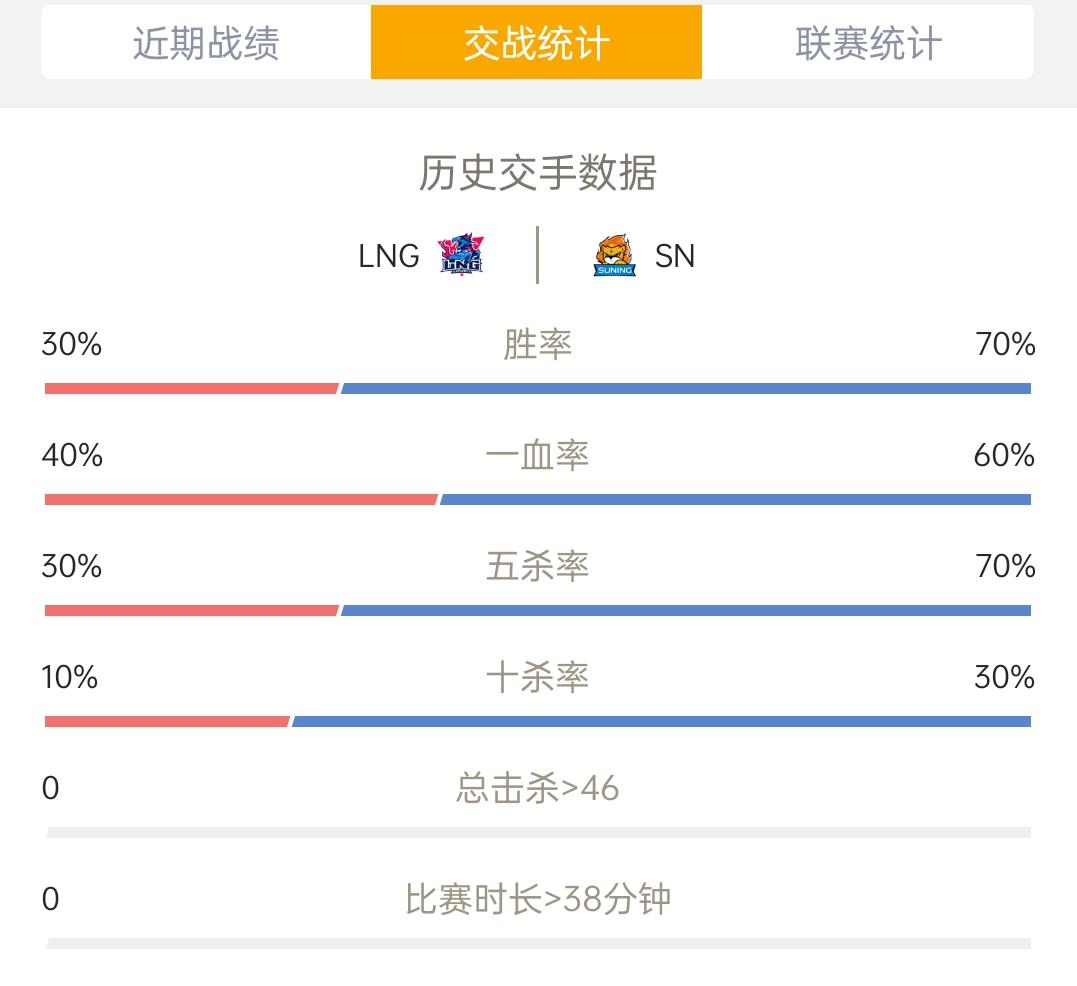Click the red 十杀率 bar segment
1077x986 pixels.
point(167,721)
